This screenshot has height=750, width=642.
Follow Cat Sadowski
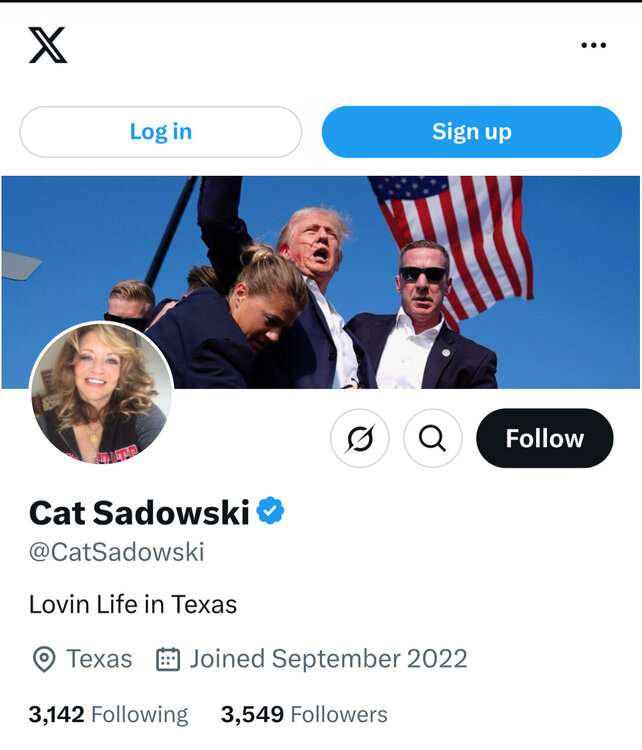pyautogui.click(x=544, y=438)
